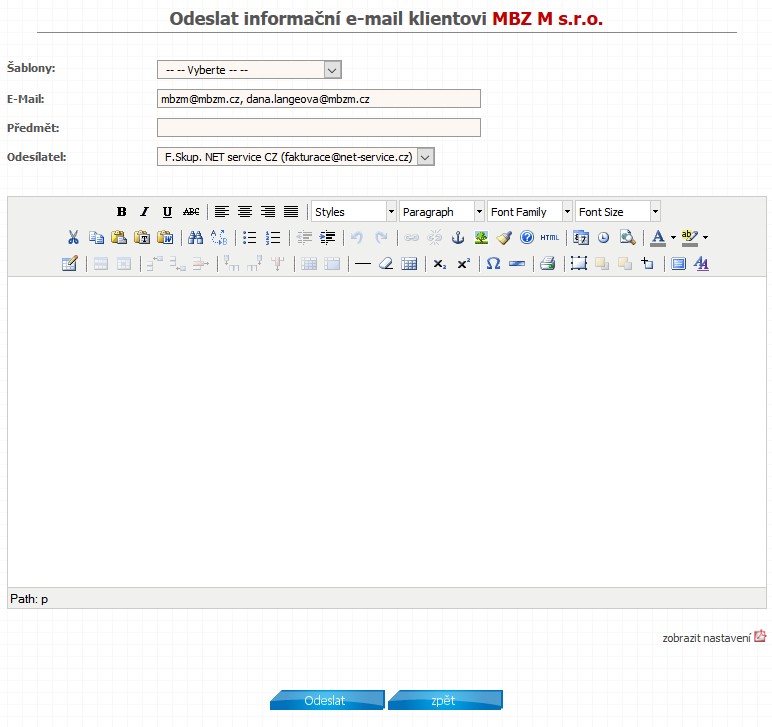Align text left
772x727 pixels.
click(x=222, y=212)
